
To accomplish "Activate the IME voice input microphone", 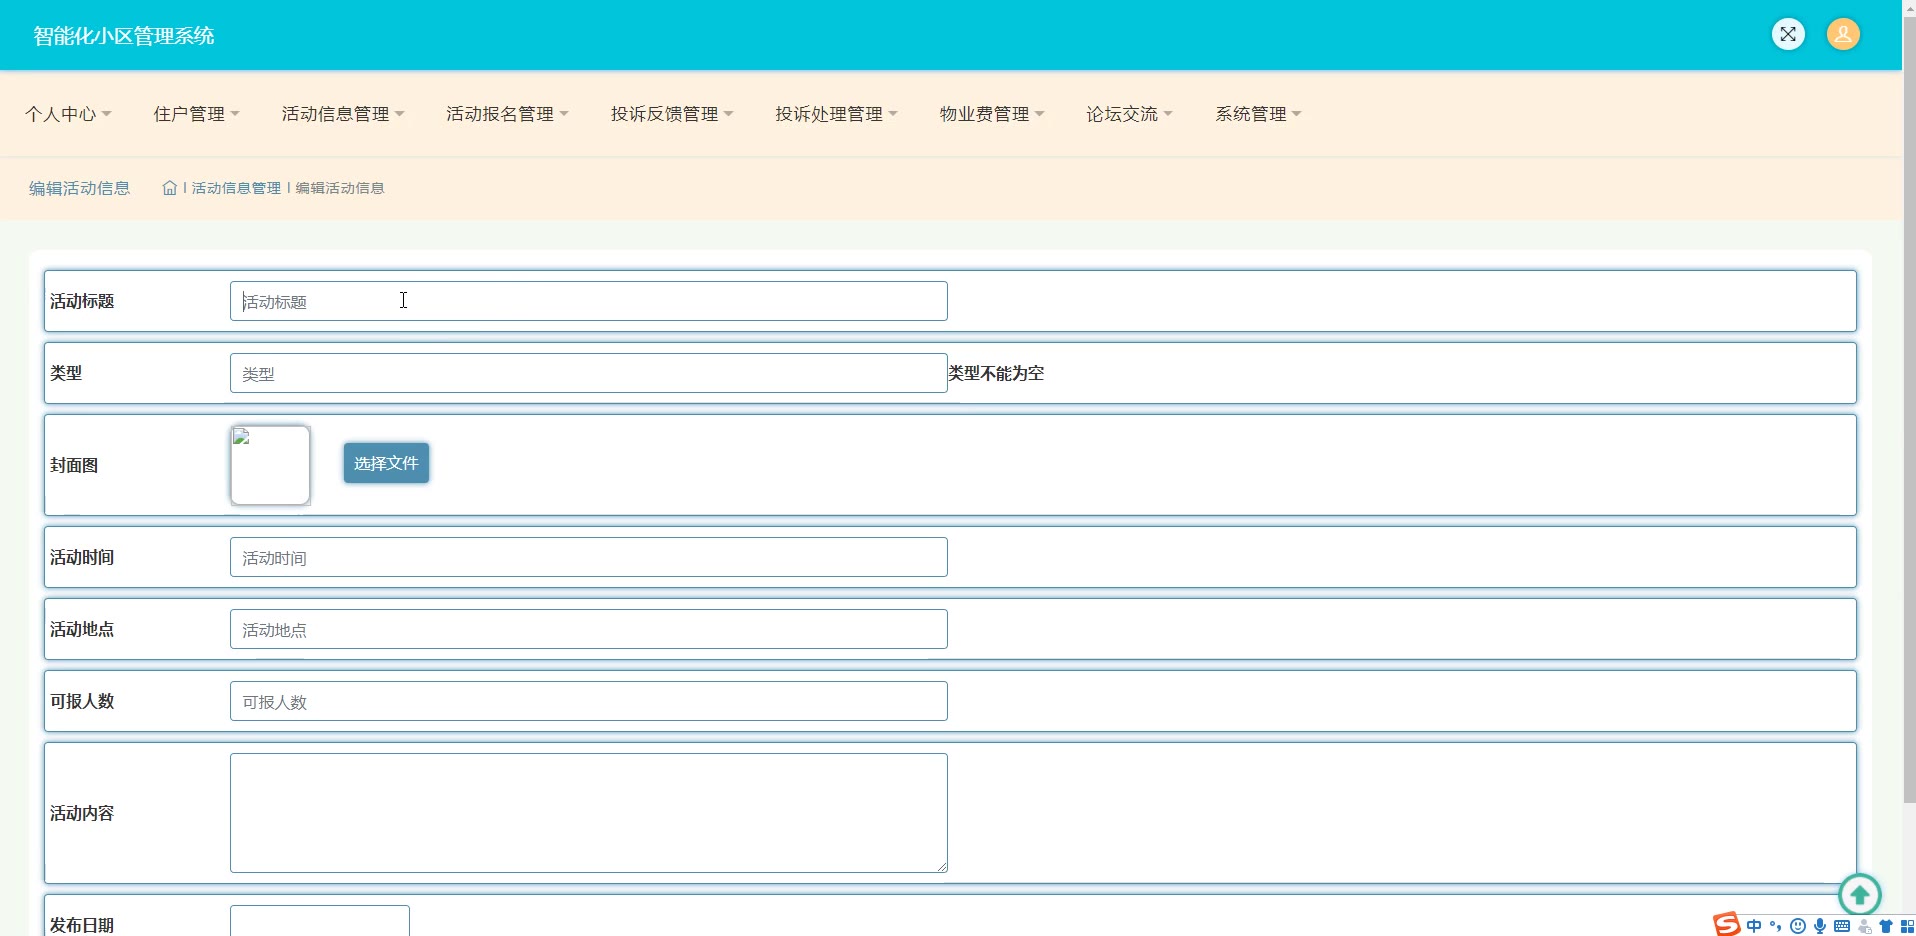I will click(x=1820, y=926).
